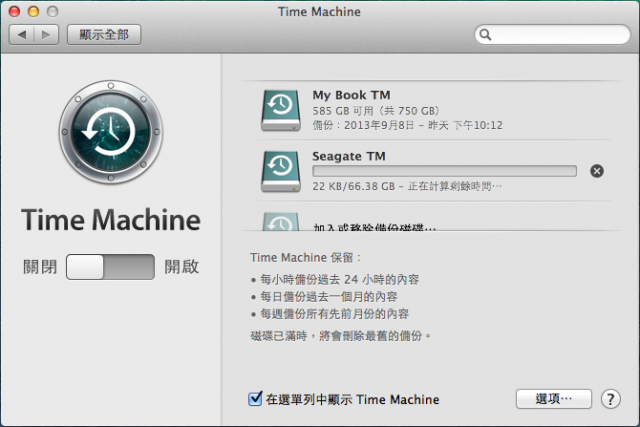
Task: Click the yellow minimize window button
Action: pos(33,11)
